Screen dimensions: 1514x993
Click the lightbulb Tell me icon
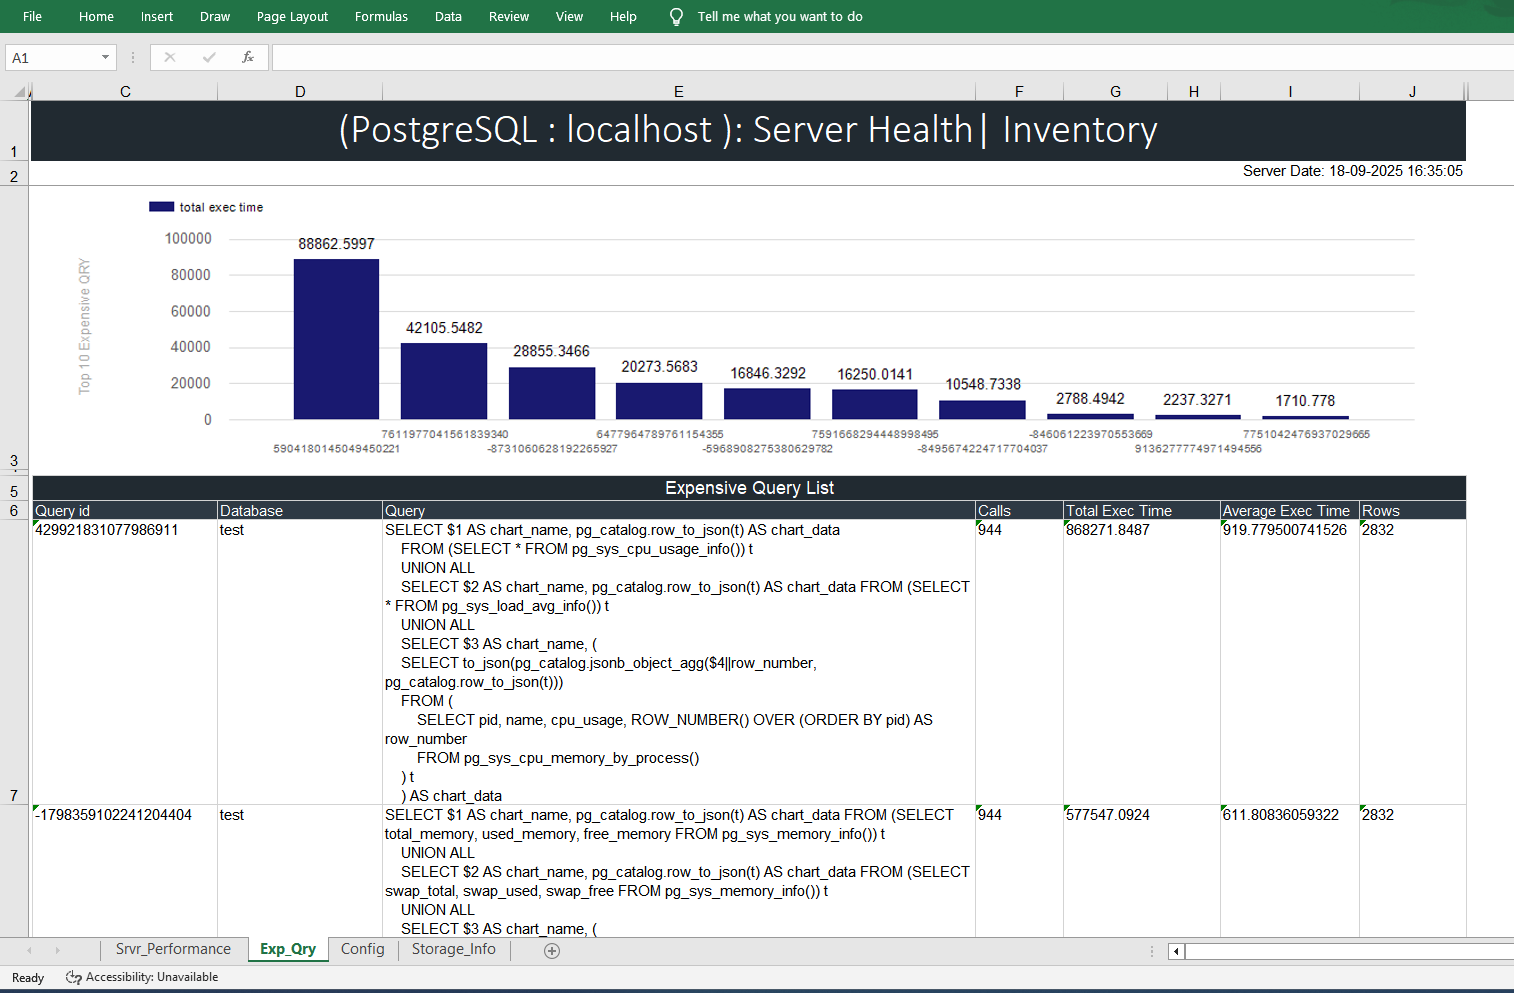coord(676,17)
